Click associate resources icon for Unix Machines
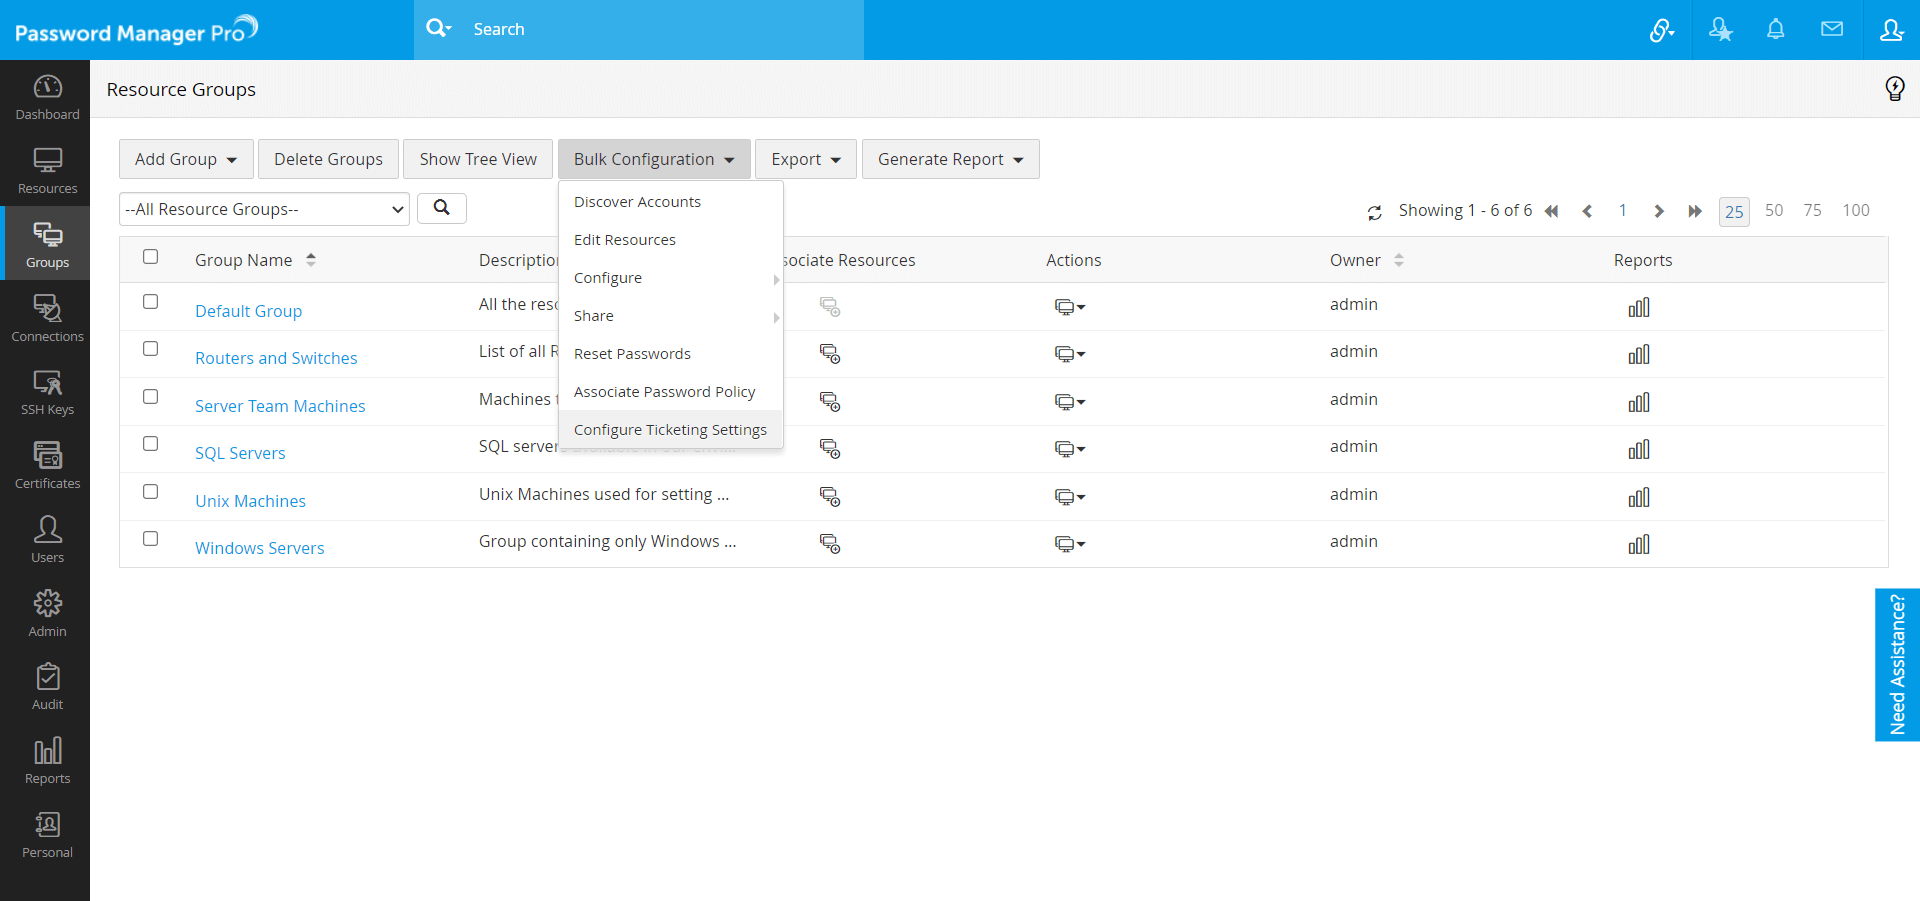The width and height of the screenshot is (1920, 901). click(829, 497)
